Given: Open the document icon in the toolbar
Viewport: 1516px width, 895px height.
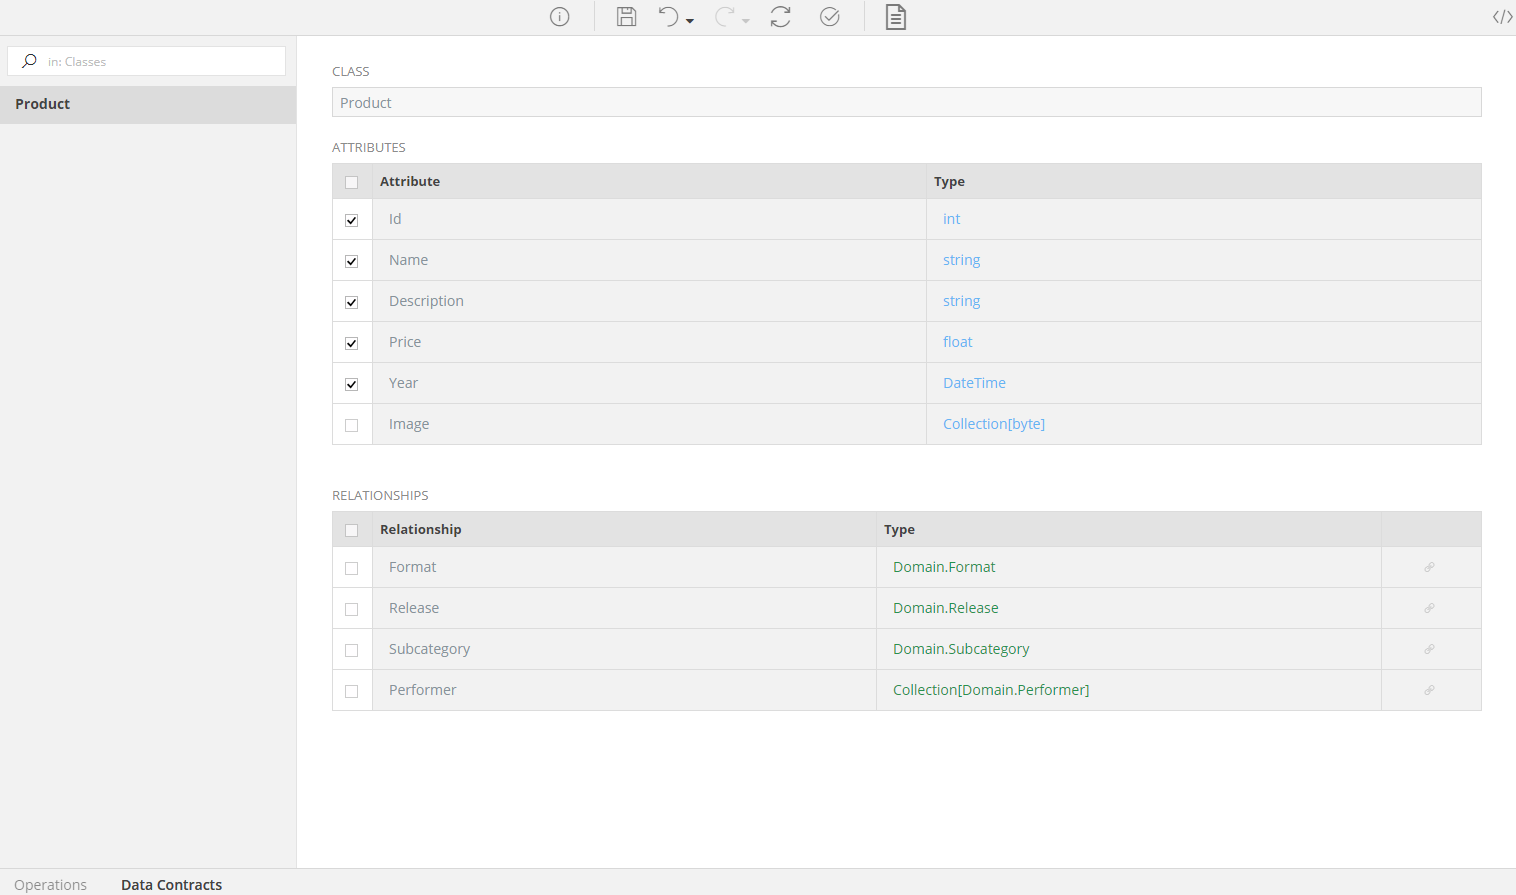Looking at the screenshot, I should point(896,17).
